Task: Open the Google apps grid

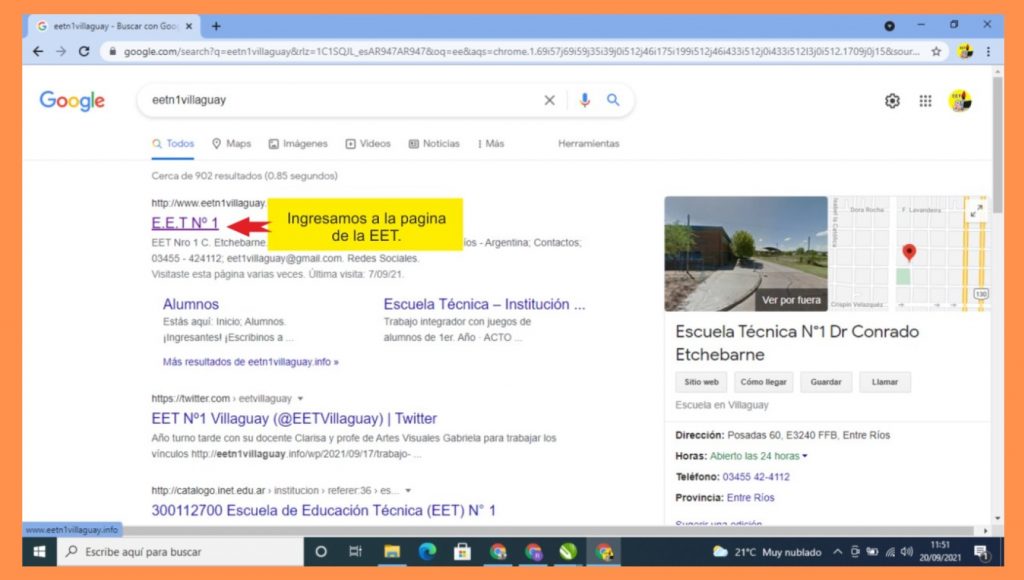Action: pos(926,101)
